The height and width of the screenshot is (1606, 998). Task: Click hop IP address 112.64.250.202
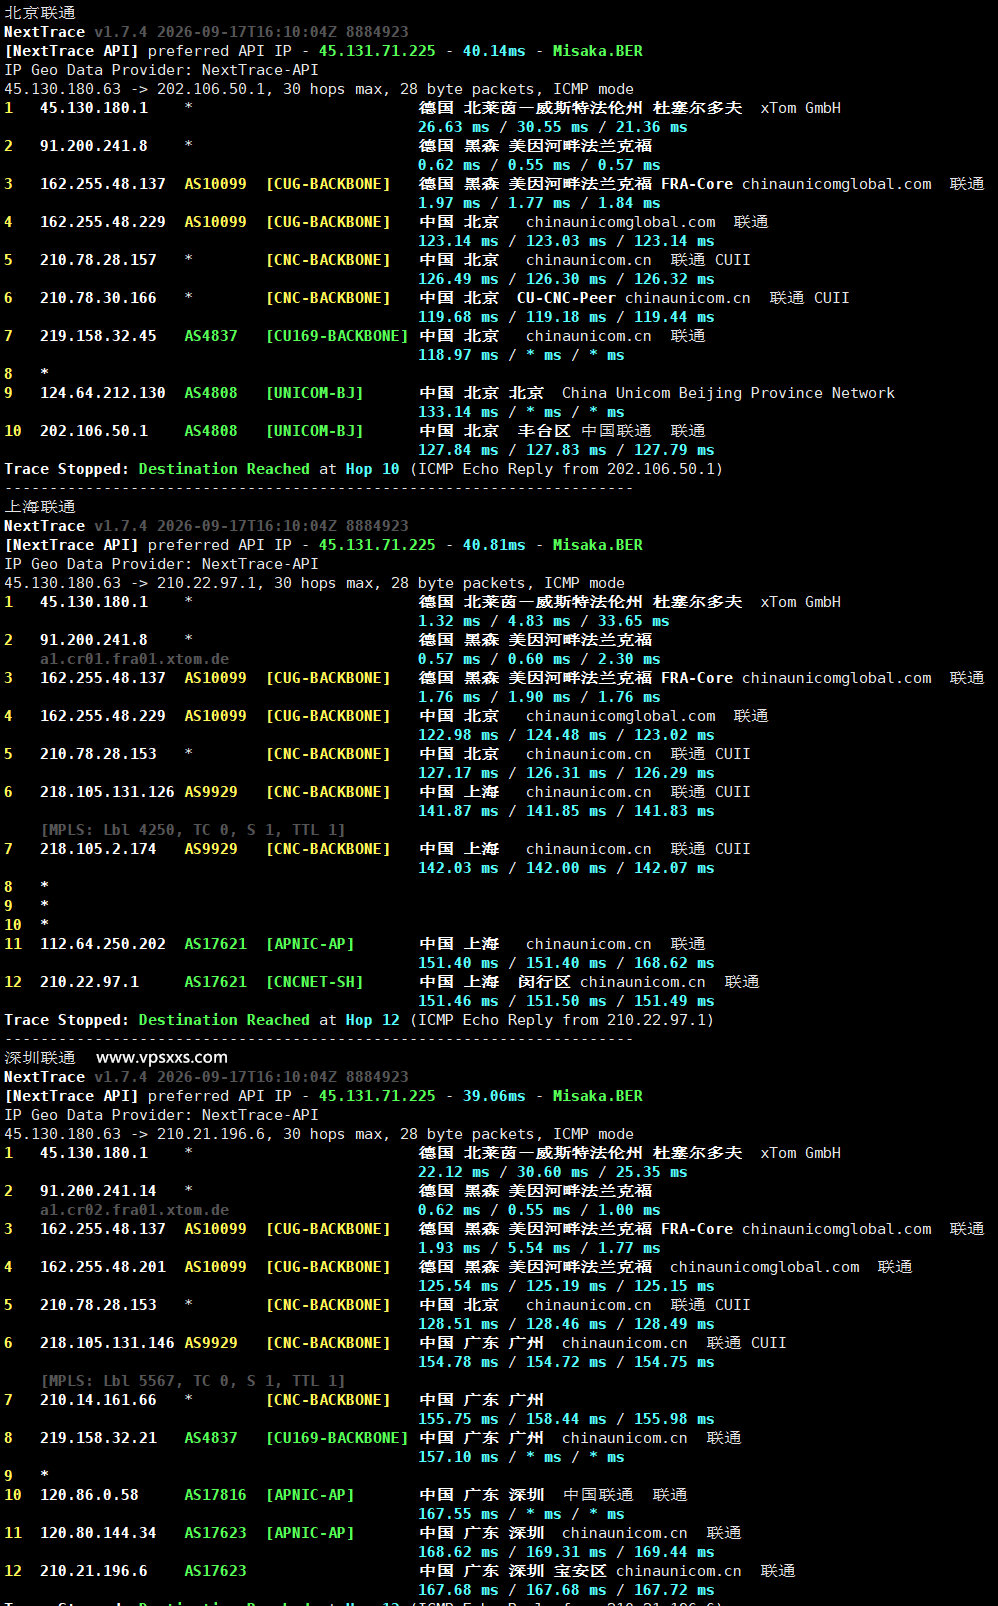click(103, 944)
